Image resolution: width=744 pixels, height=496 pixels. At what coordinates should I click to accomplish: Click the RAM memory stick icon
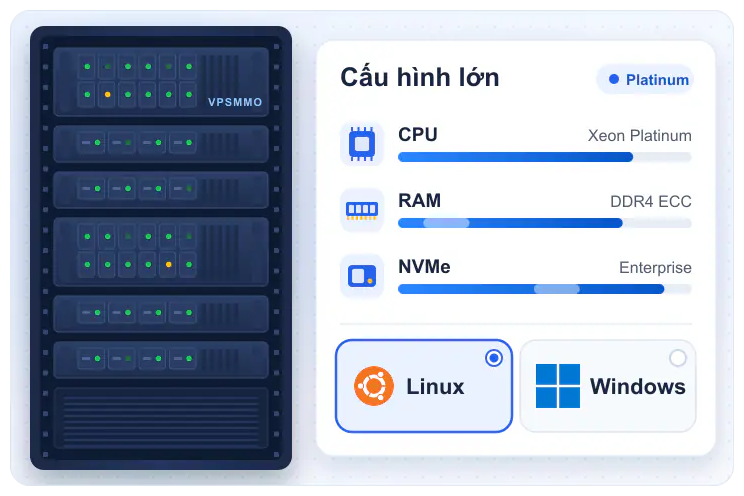[362, 210]
